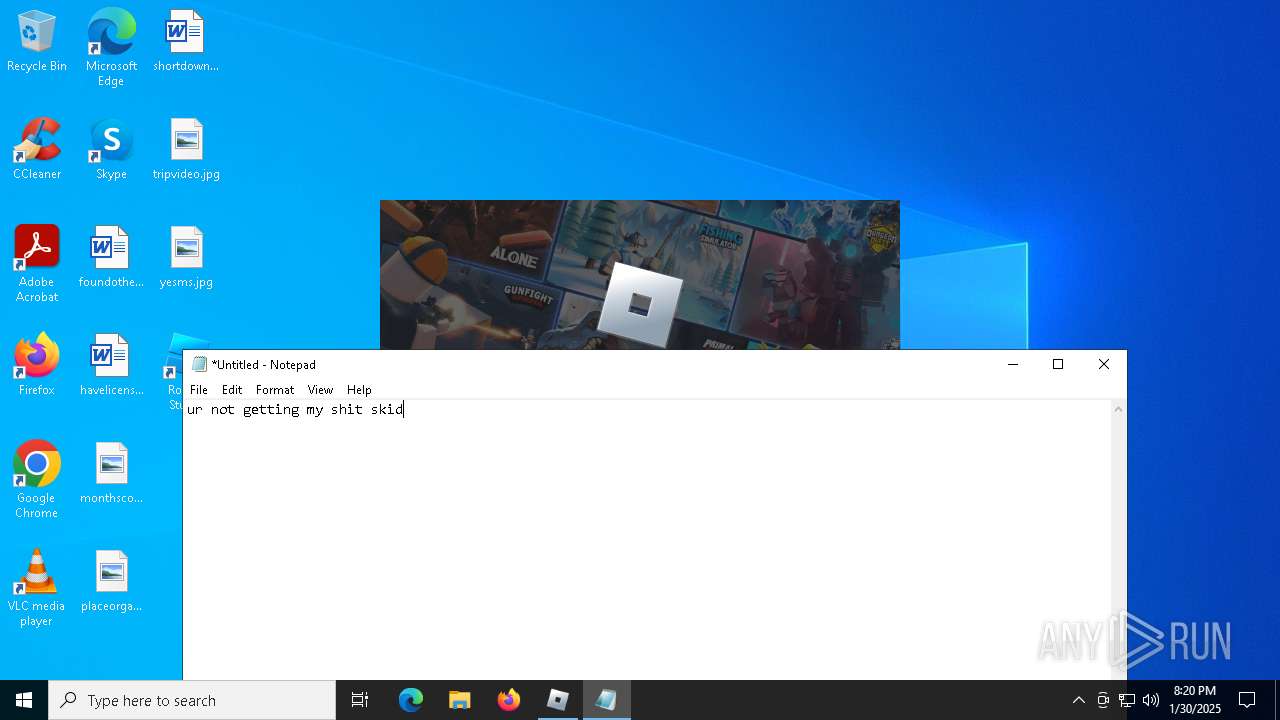The height and width of the screenshot is (720, 1280).
Task: Show hidden system tray icons
Action: pos(1079,700)
